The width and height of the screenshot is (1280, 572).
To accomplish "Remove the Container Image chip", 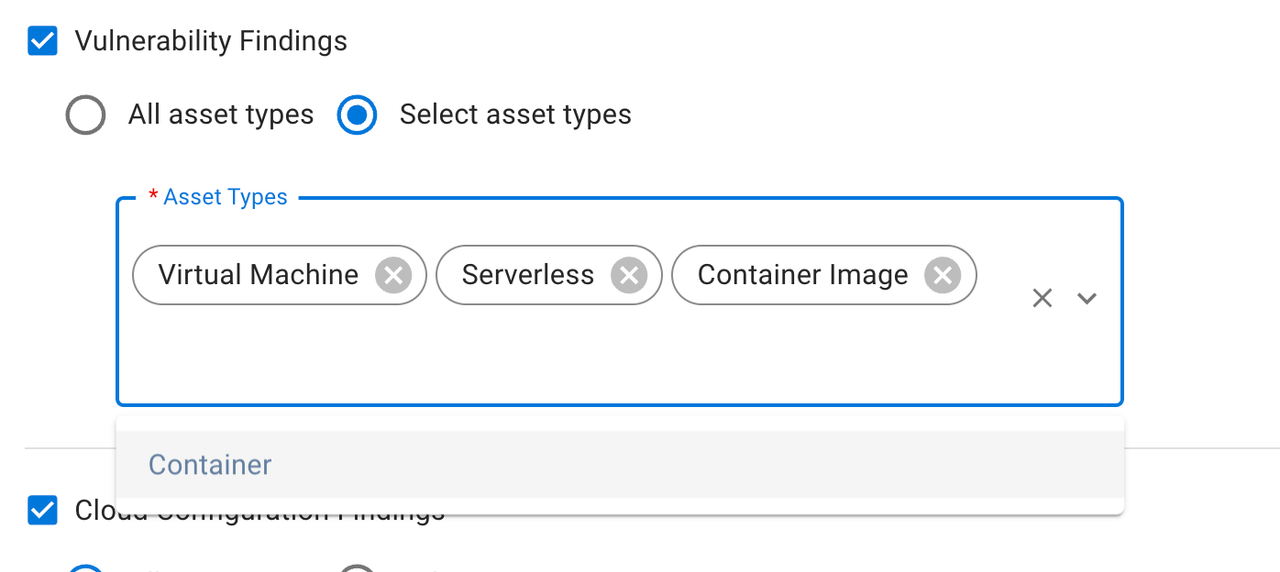I will (942, 275).
